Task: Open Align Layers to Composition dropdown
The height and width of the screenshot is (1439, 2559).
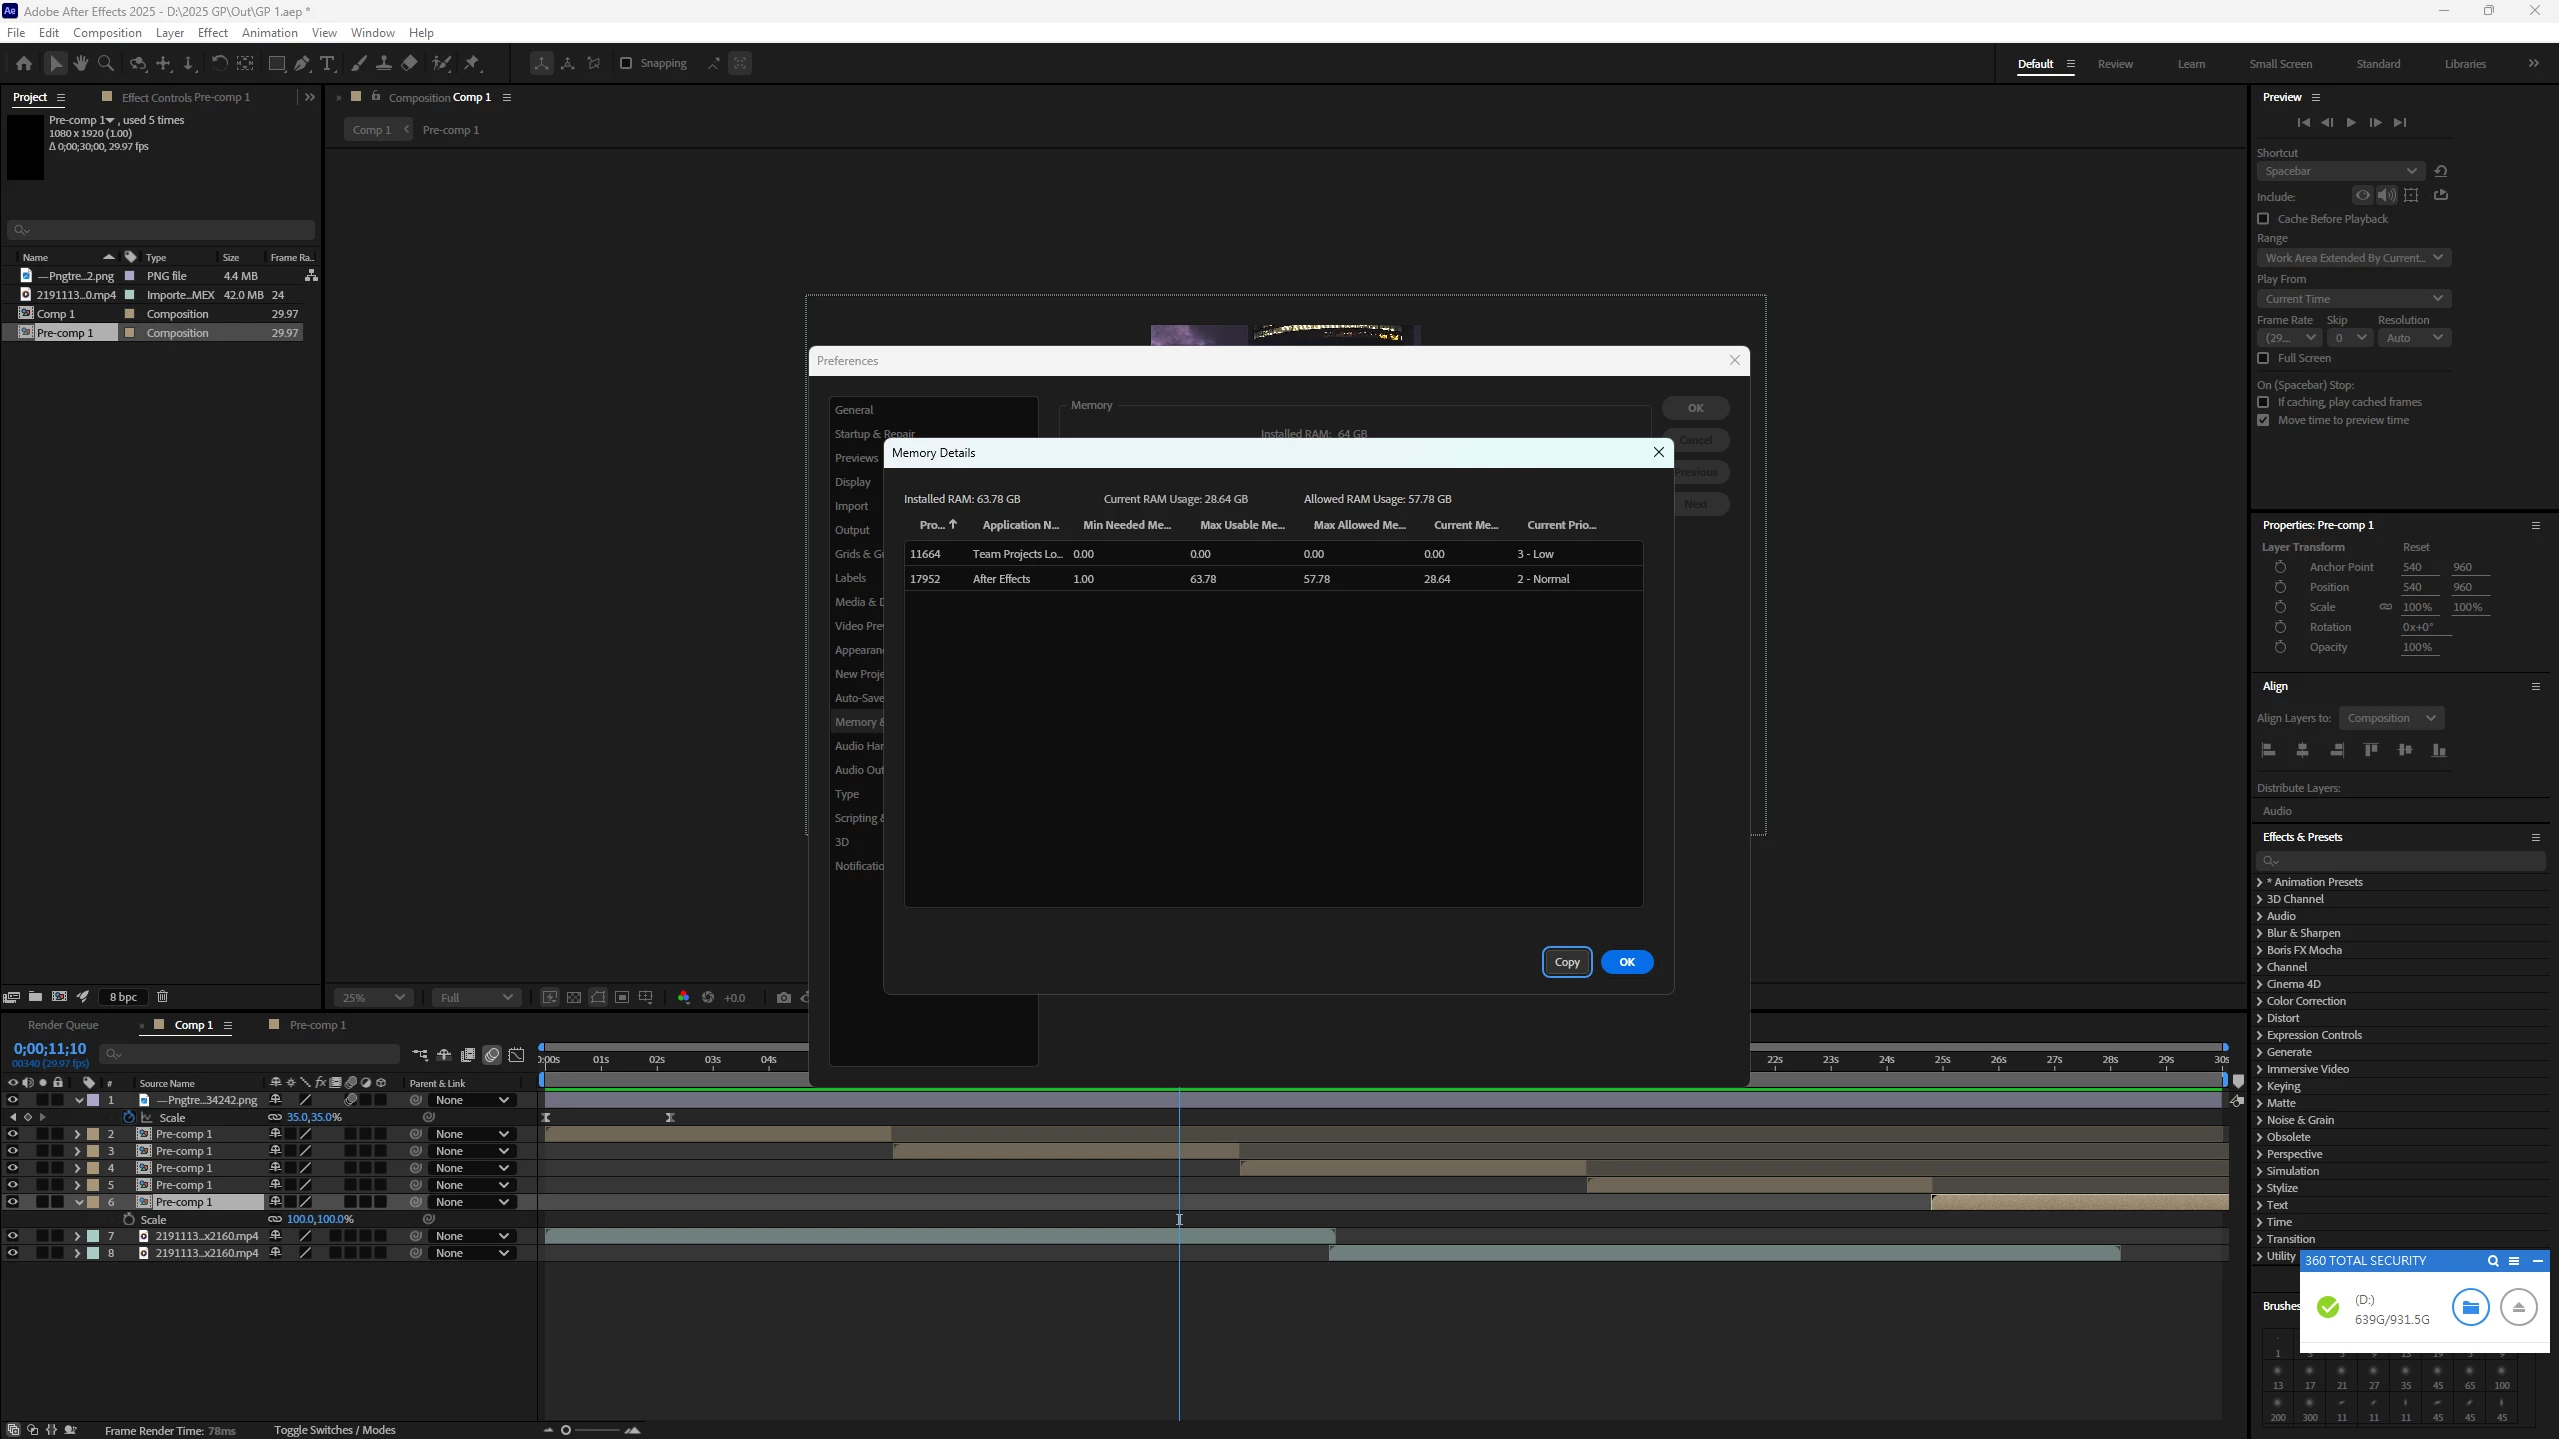Action: click(x=2390, y=718)
